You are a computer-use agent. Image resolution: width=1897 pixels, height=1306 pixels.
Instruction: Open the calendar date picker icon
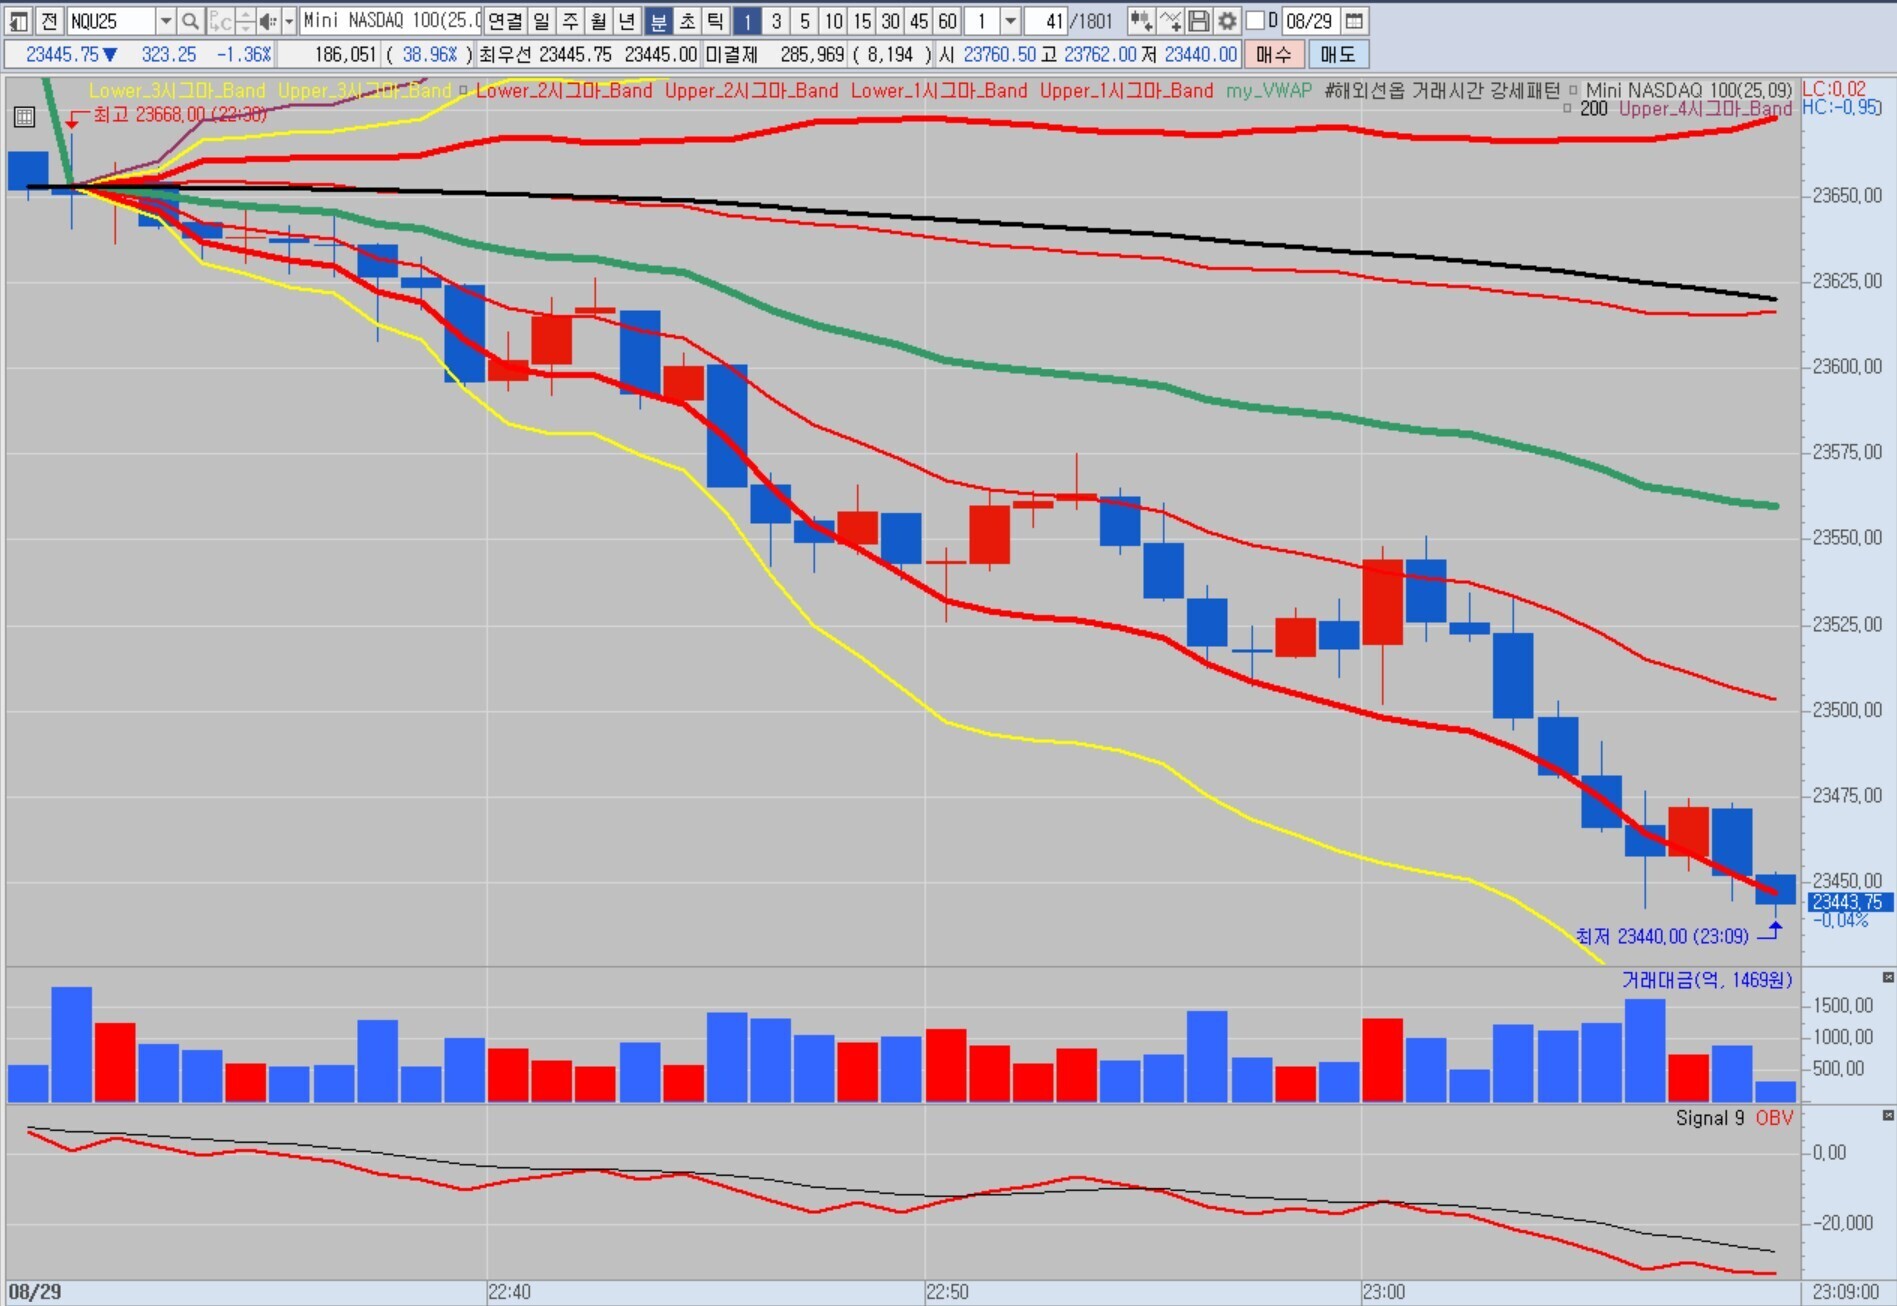click(1353, 21)
